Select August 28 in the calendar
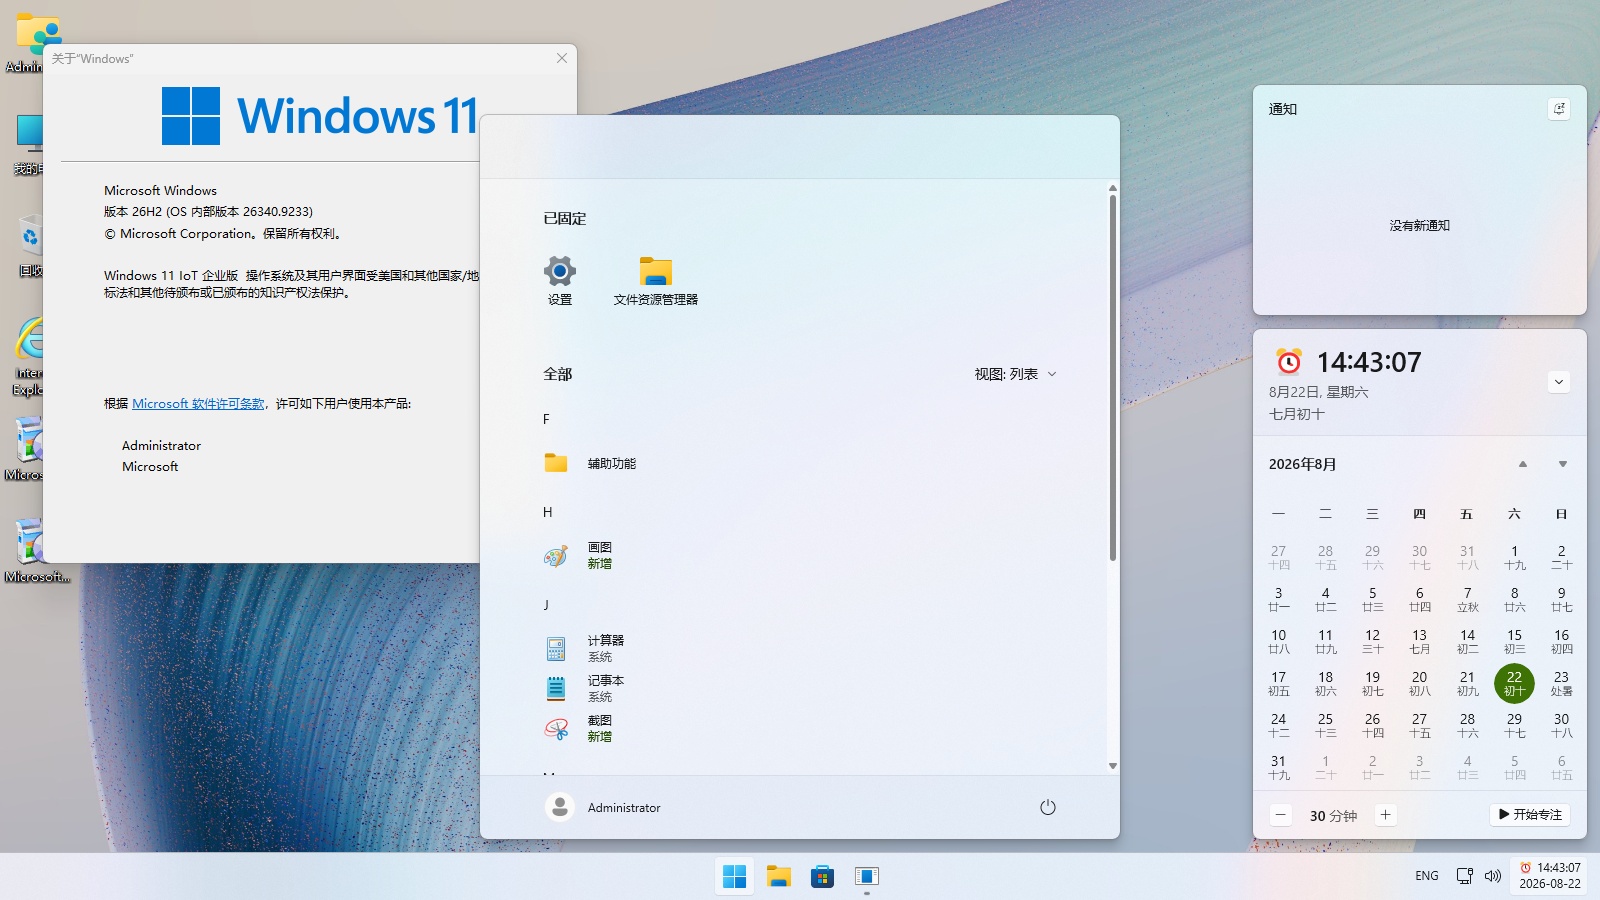 pos(1467,726)
